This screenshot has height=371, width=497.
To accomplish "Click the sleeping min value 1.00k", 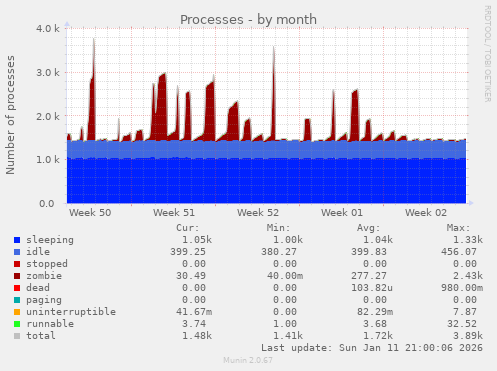I will pos(288,240).
